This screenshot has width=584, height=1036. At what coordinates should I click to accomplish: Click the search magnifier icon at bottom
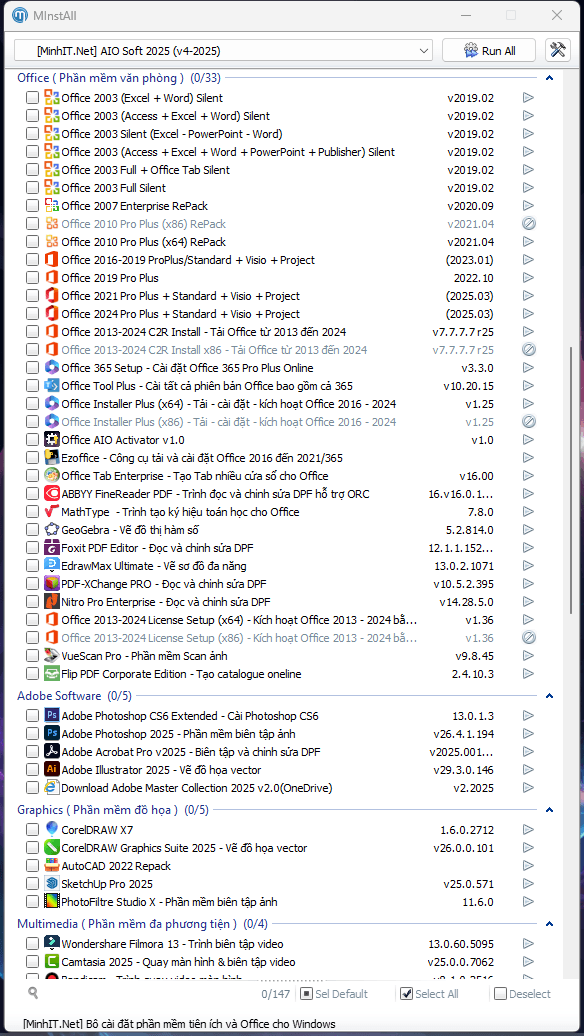click(34, 992)
